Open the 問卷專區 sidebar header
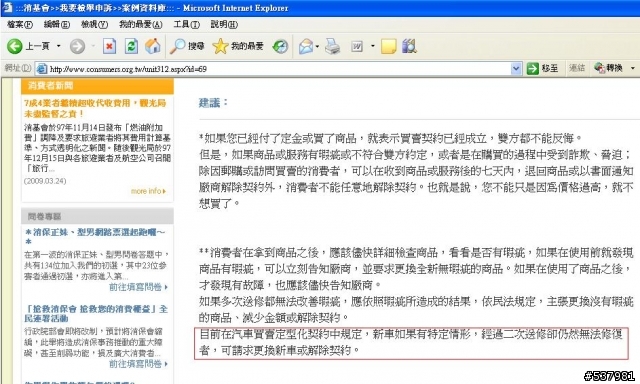Viewport: 640px width, 384px height. tap(97, 216)
